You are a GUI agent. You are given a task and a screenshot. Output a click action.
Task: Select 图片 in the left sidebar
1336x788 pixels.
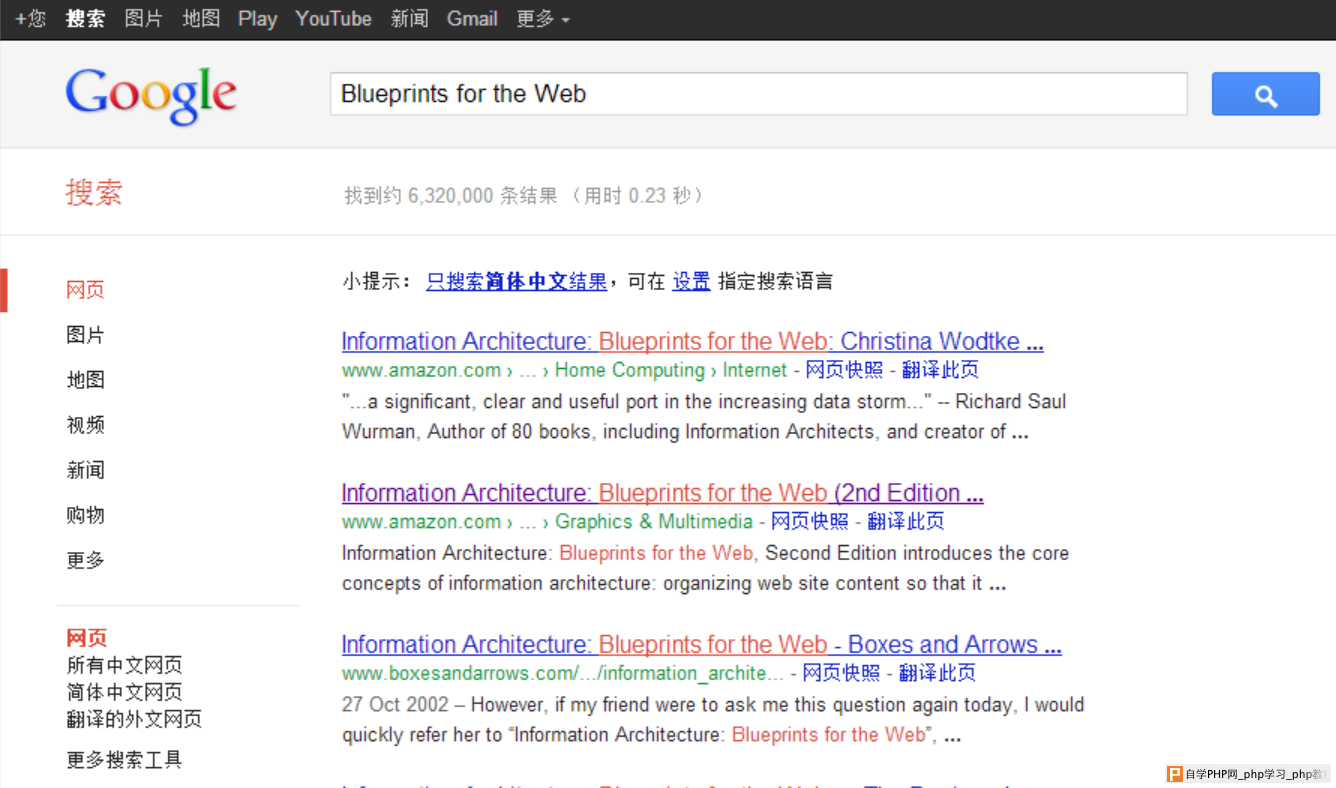click(85, 335)
